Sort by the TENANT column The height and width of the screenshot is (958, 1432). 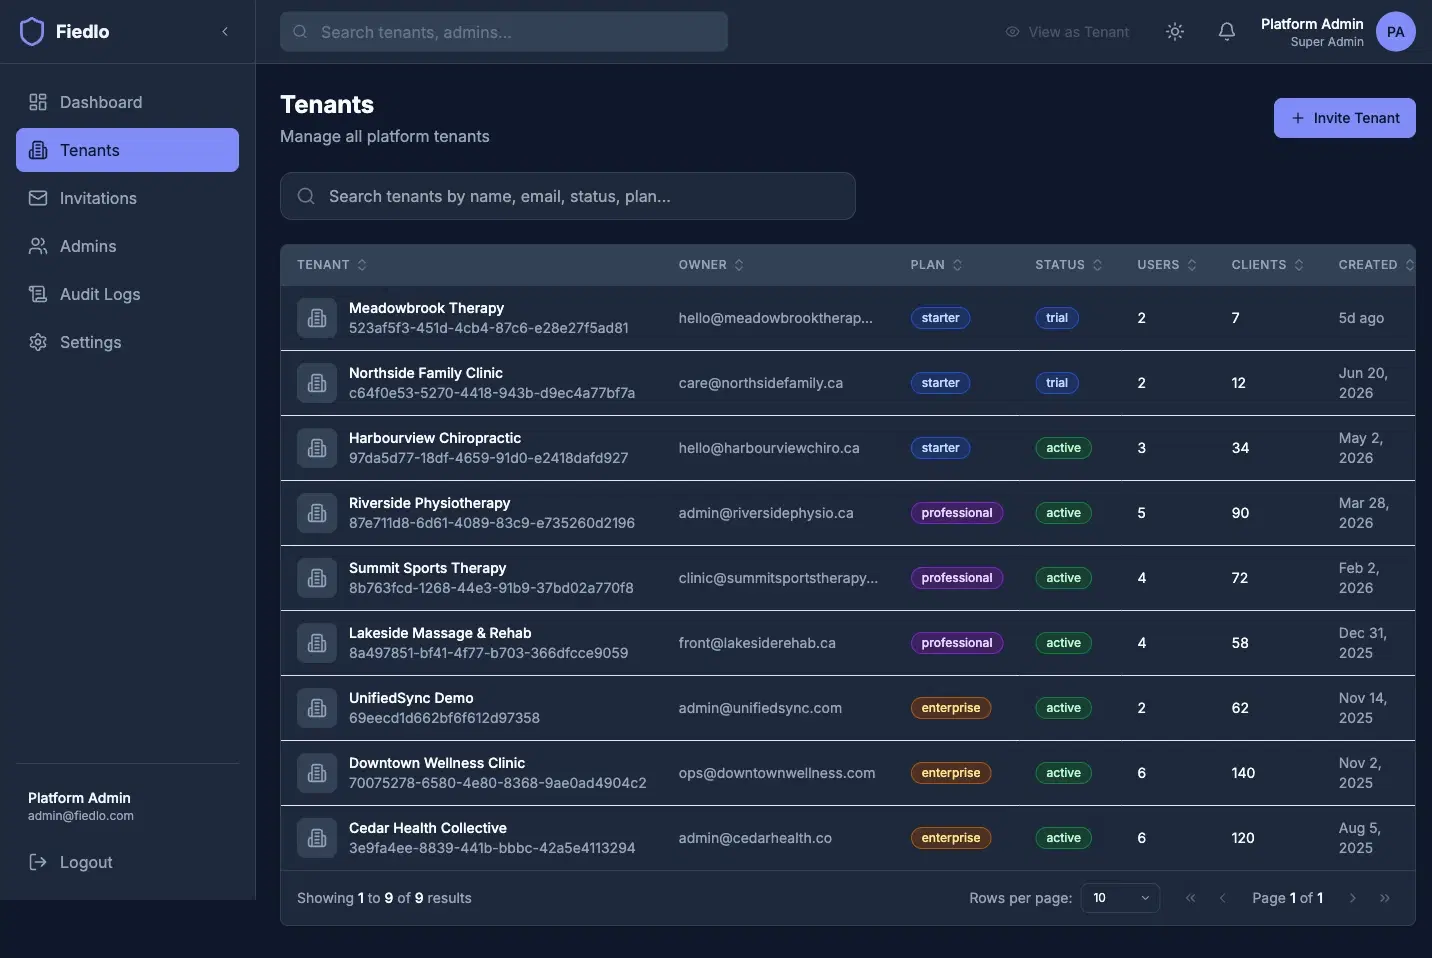click(x=332, y=265)
